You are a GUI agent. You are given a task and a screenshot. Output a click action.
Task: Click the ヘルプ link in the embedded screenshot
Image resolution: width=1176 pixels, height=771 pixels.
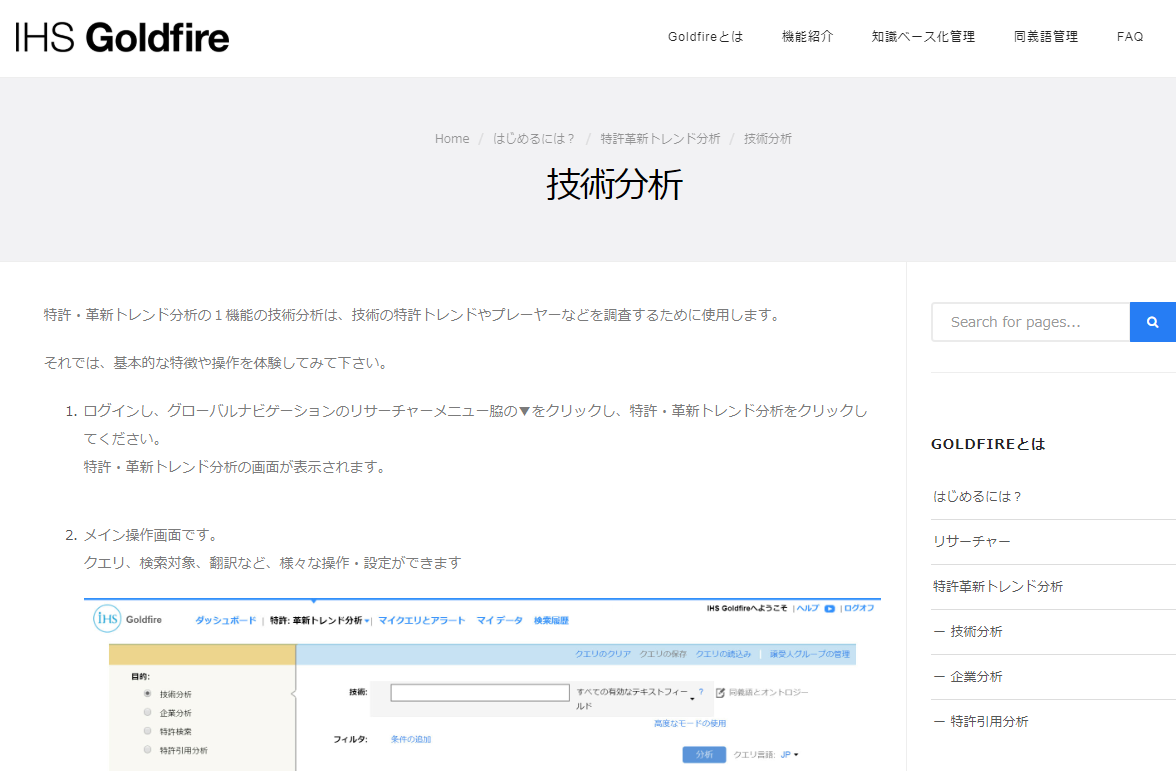pyautogui.click(x=808, y=608)
